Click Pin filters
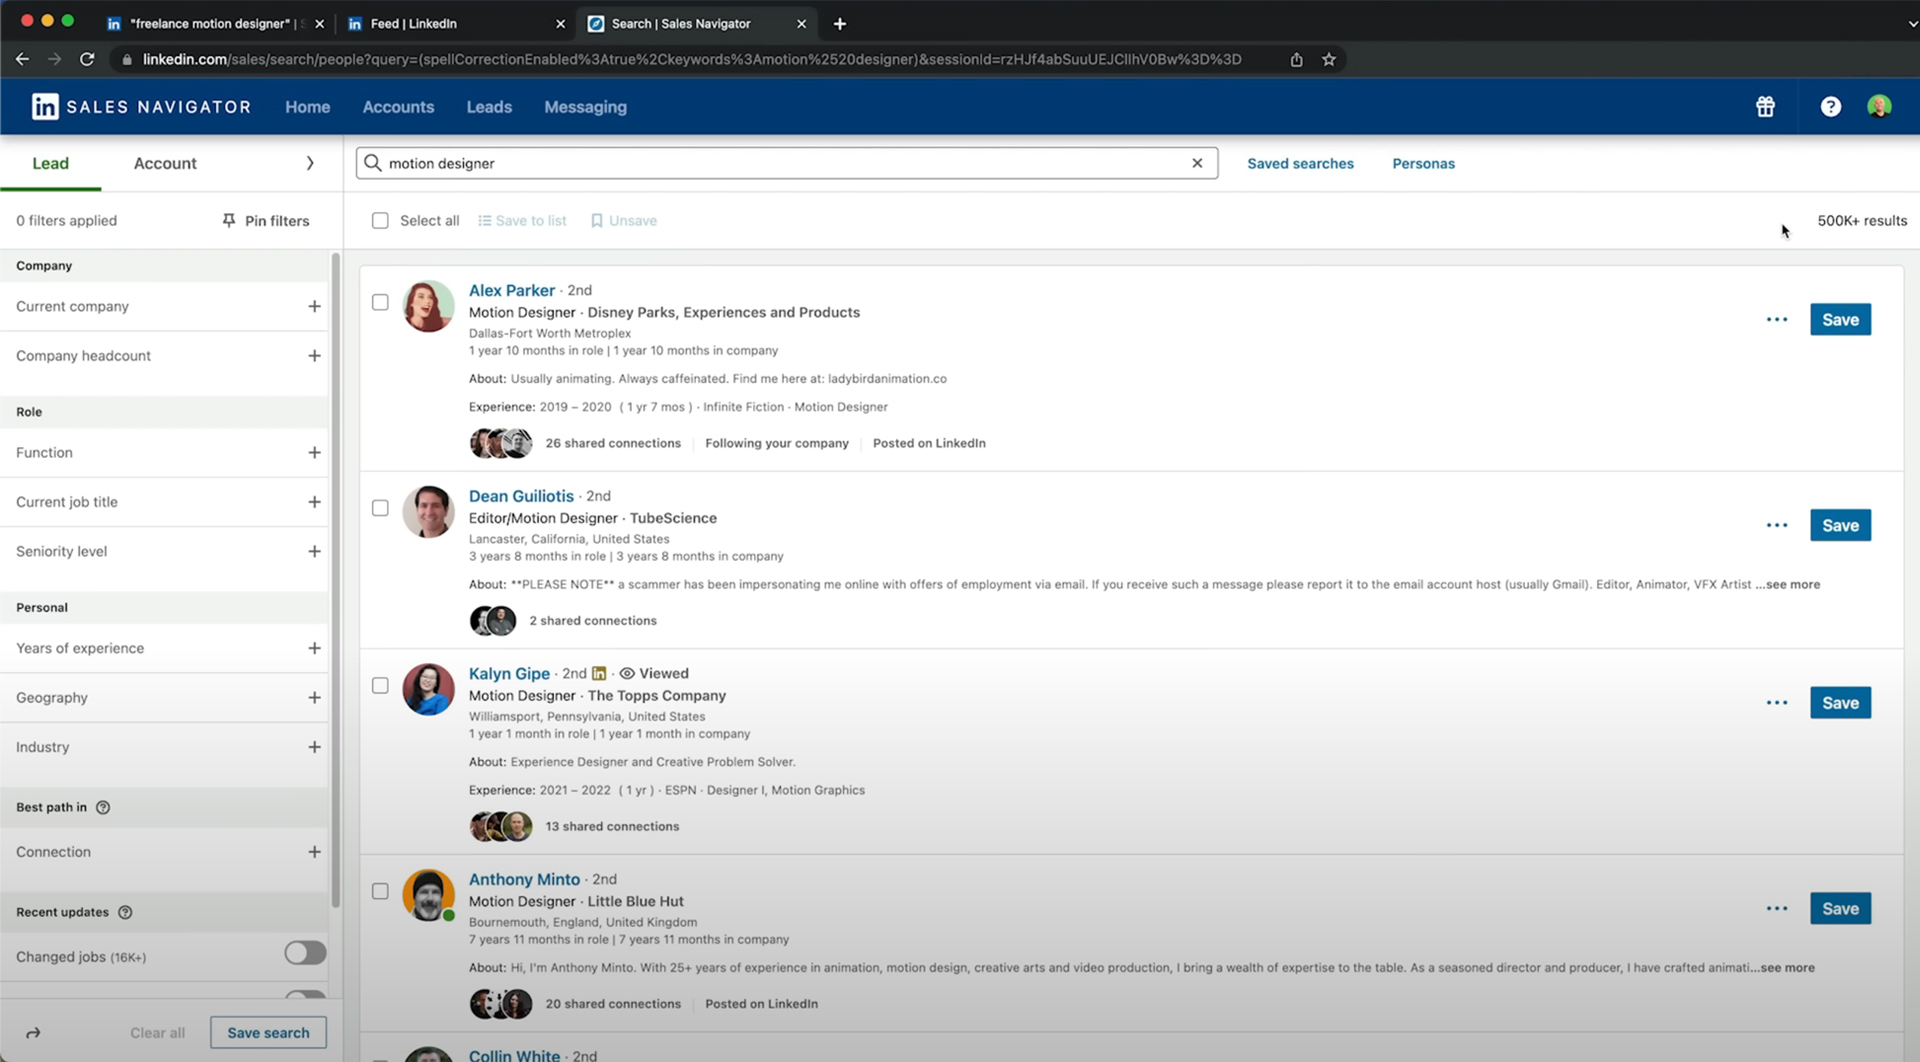Screen dimensions: 1920x1062 (266, 221)
